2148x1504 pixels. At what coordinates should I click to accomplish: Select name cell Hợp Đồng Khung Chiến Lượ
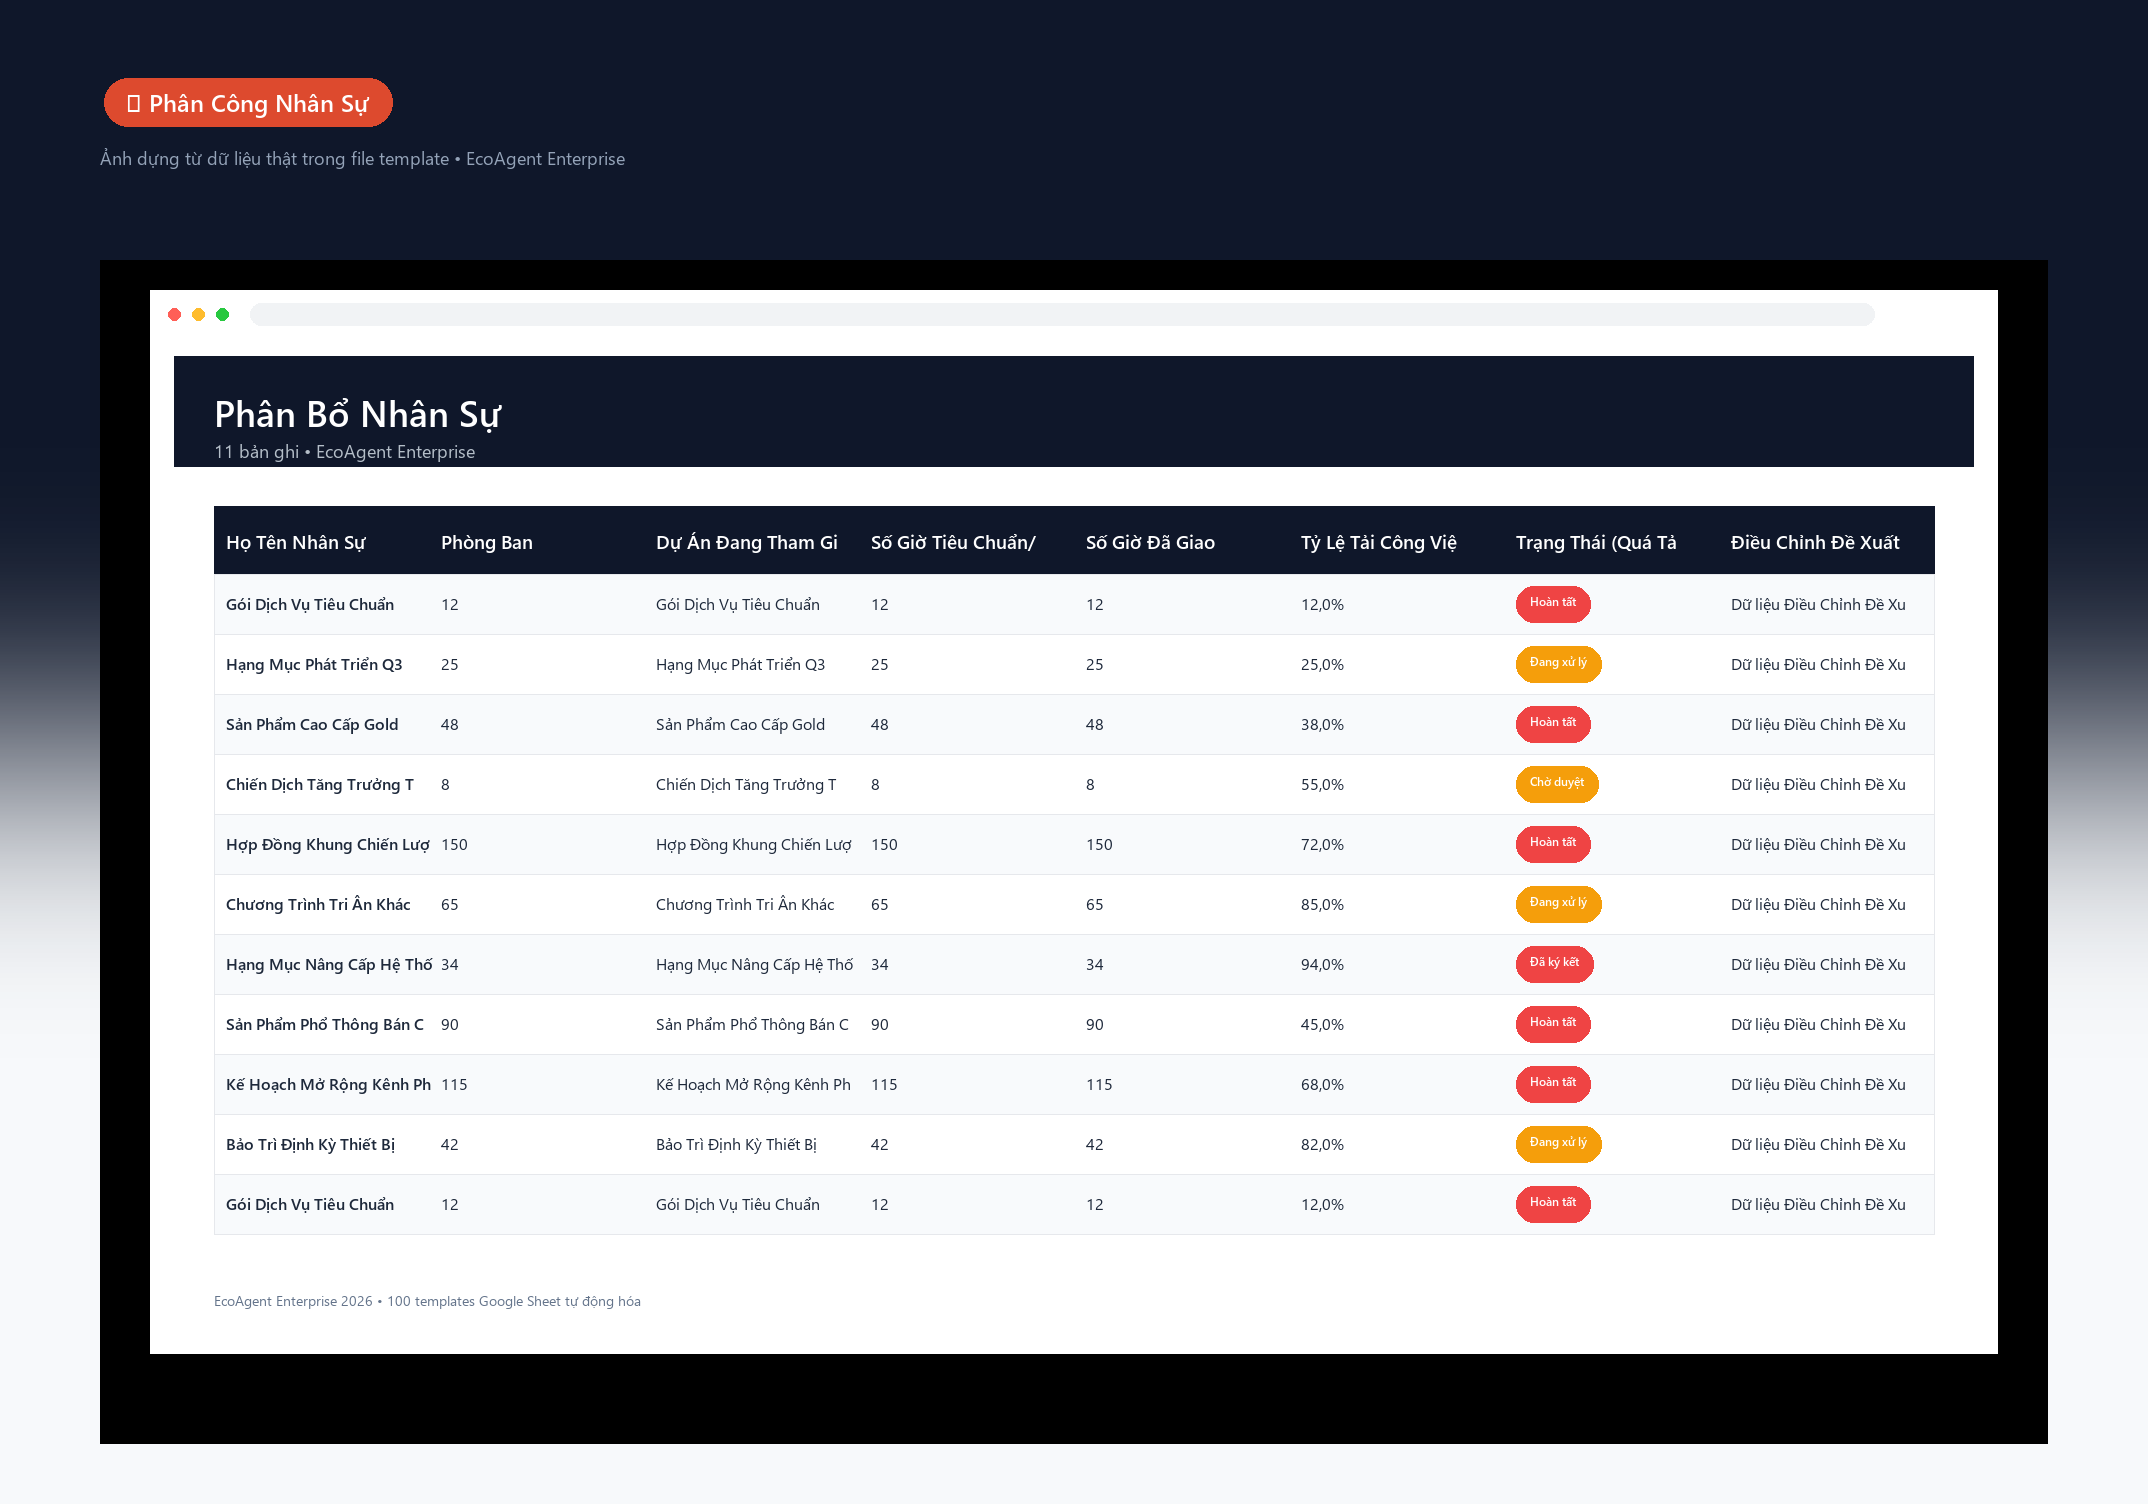[x=328, y=845]
